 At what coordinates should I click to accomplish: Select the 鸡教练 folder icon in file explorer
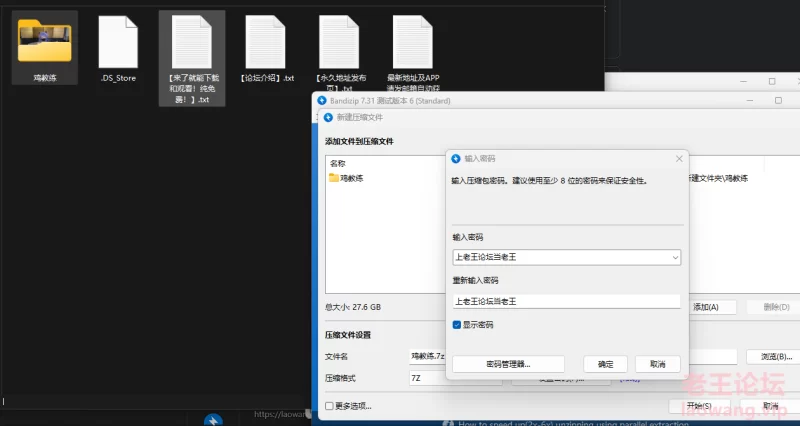click(x=44, y=41)
